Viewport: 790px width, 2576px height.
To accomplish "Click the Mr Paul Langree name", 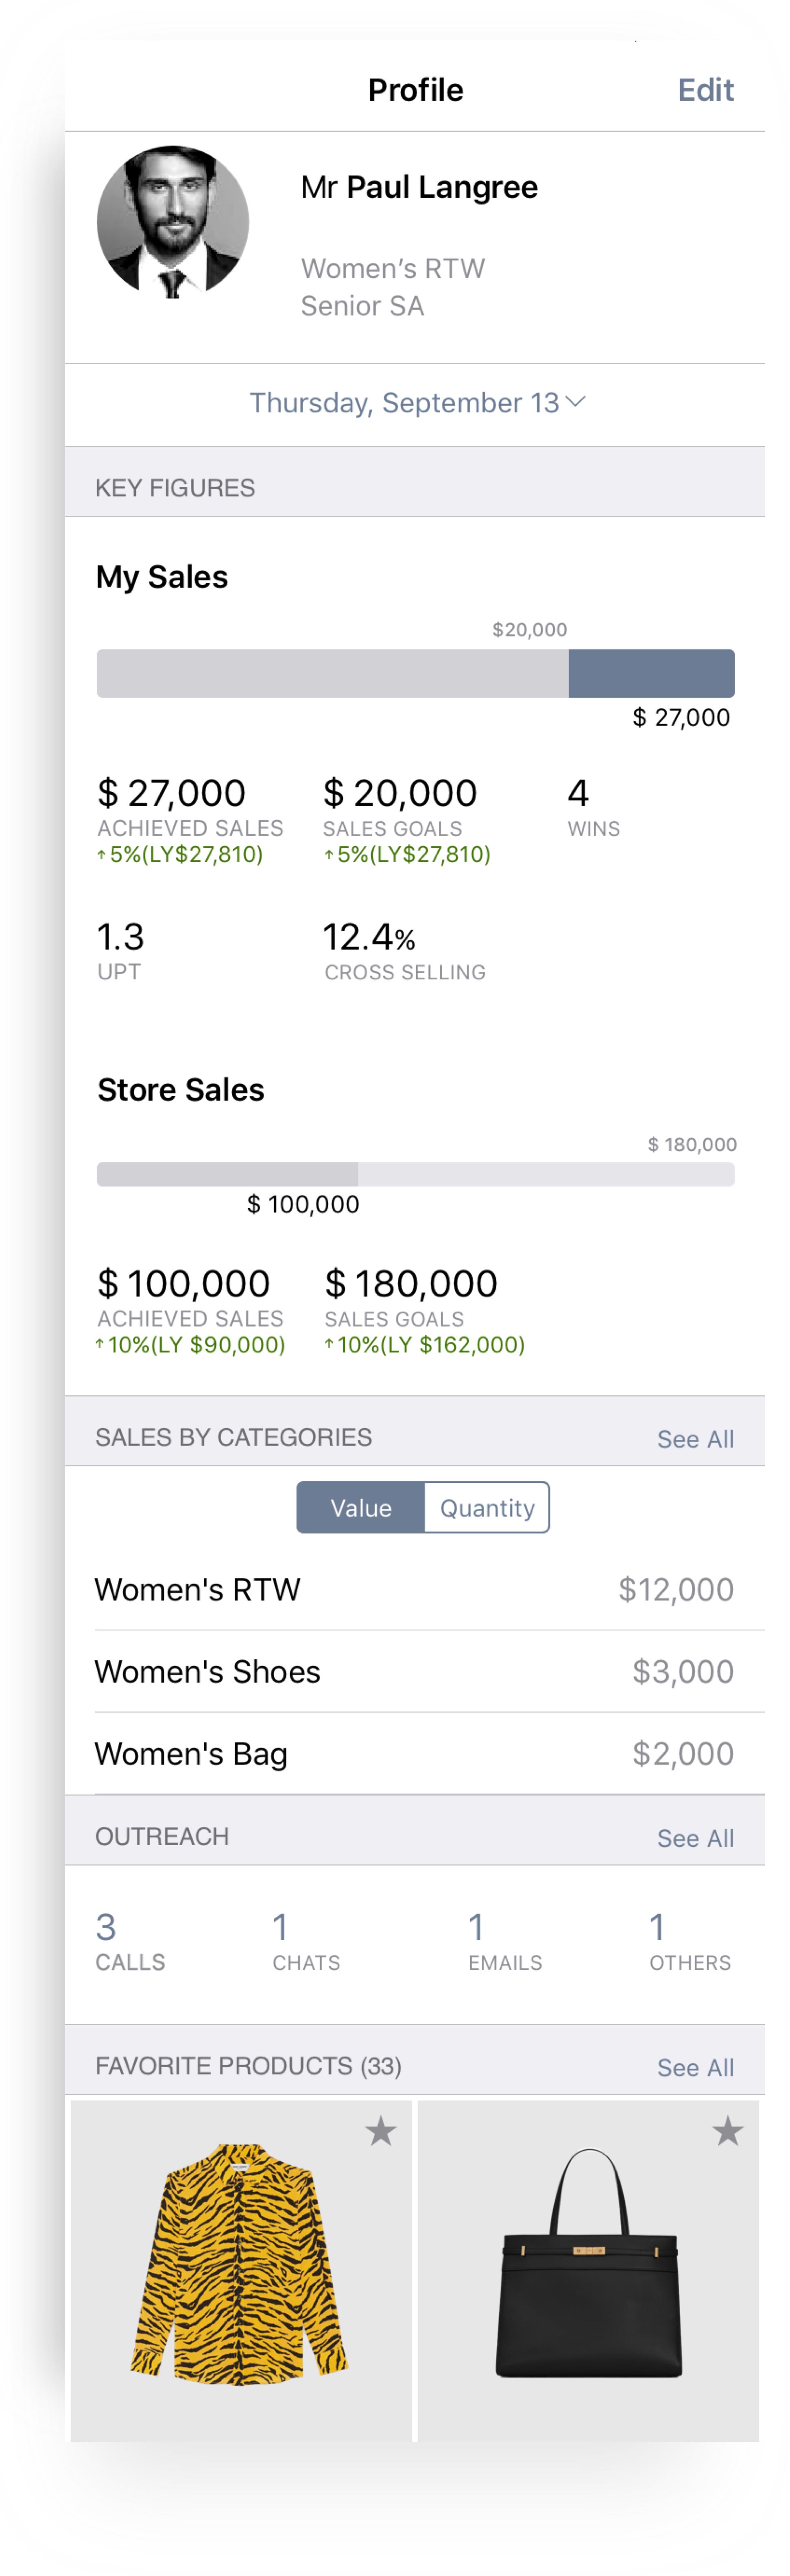I will point(419,187).
